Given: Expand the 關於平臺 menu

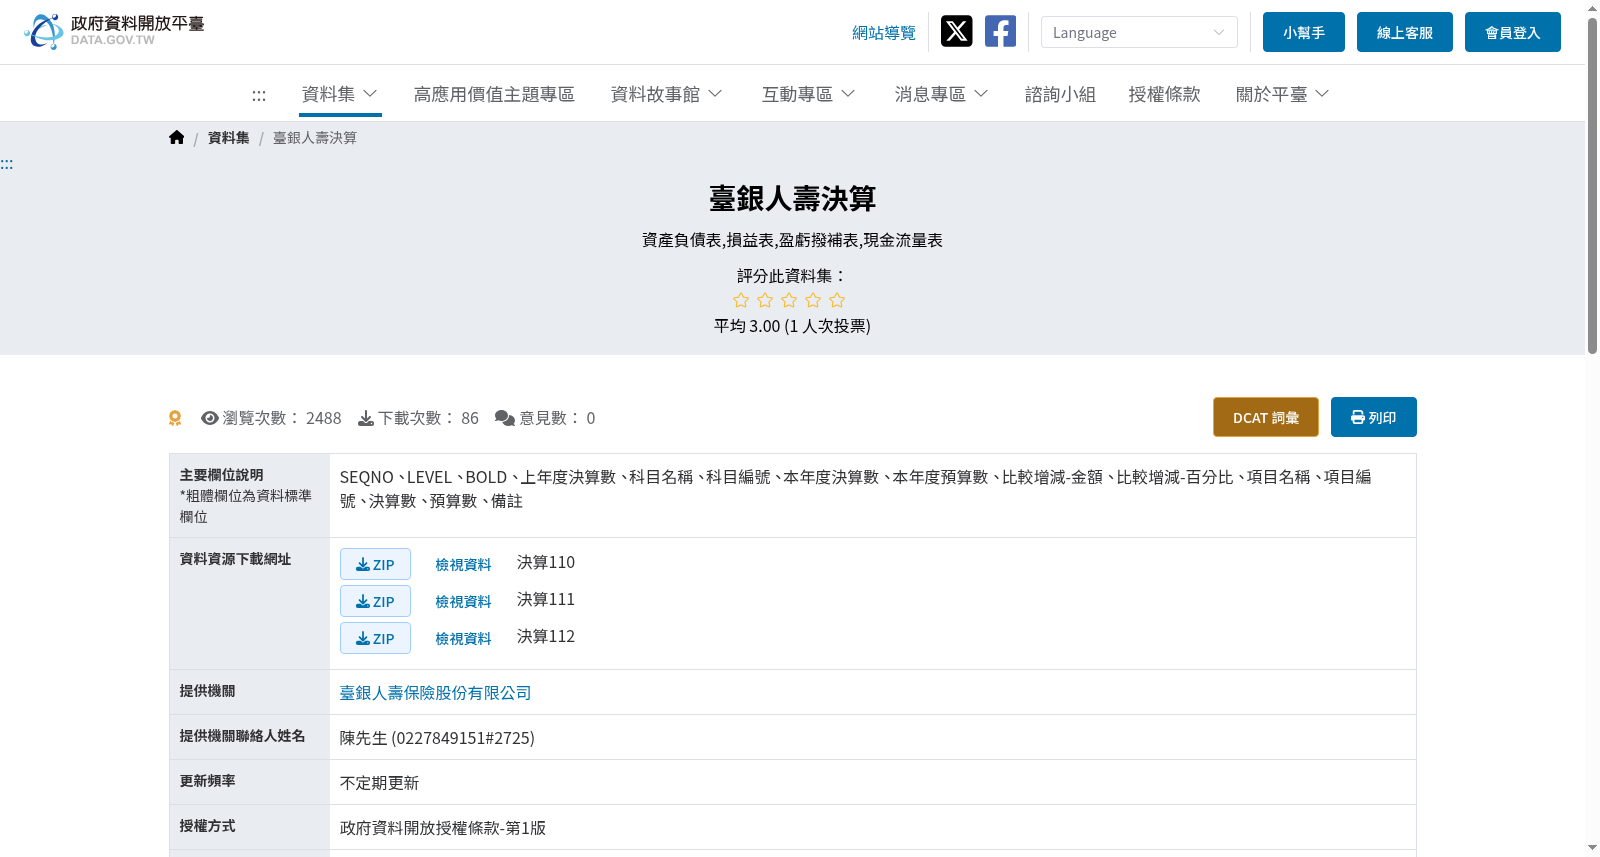Looking at the screenshot, I should coord(1282,94).
